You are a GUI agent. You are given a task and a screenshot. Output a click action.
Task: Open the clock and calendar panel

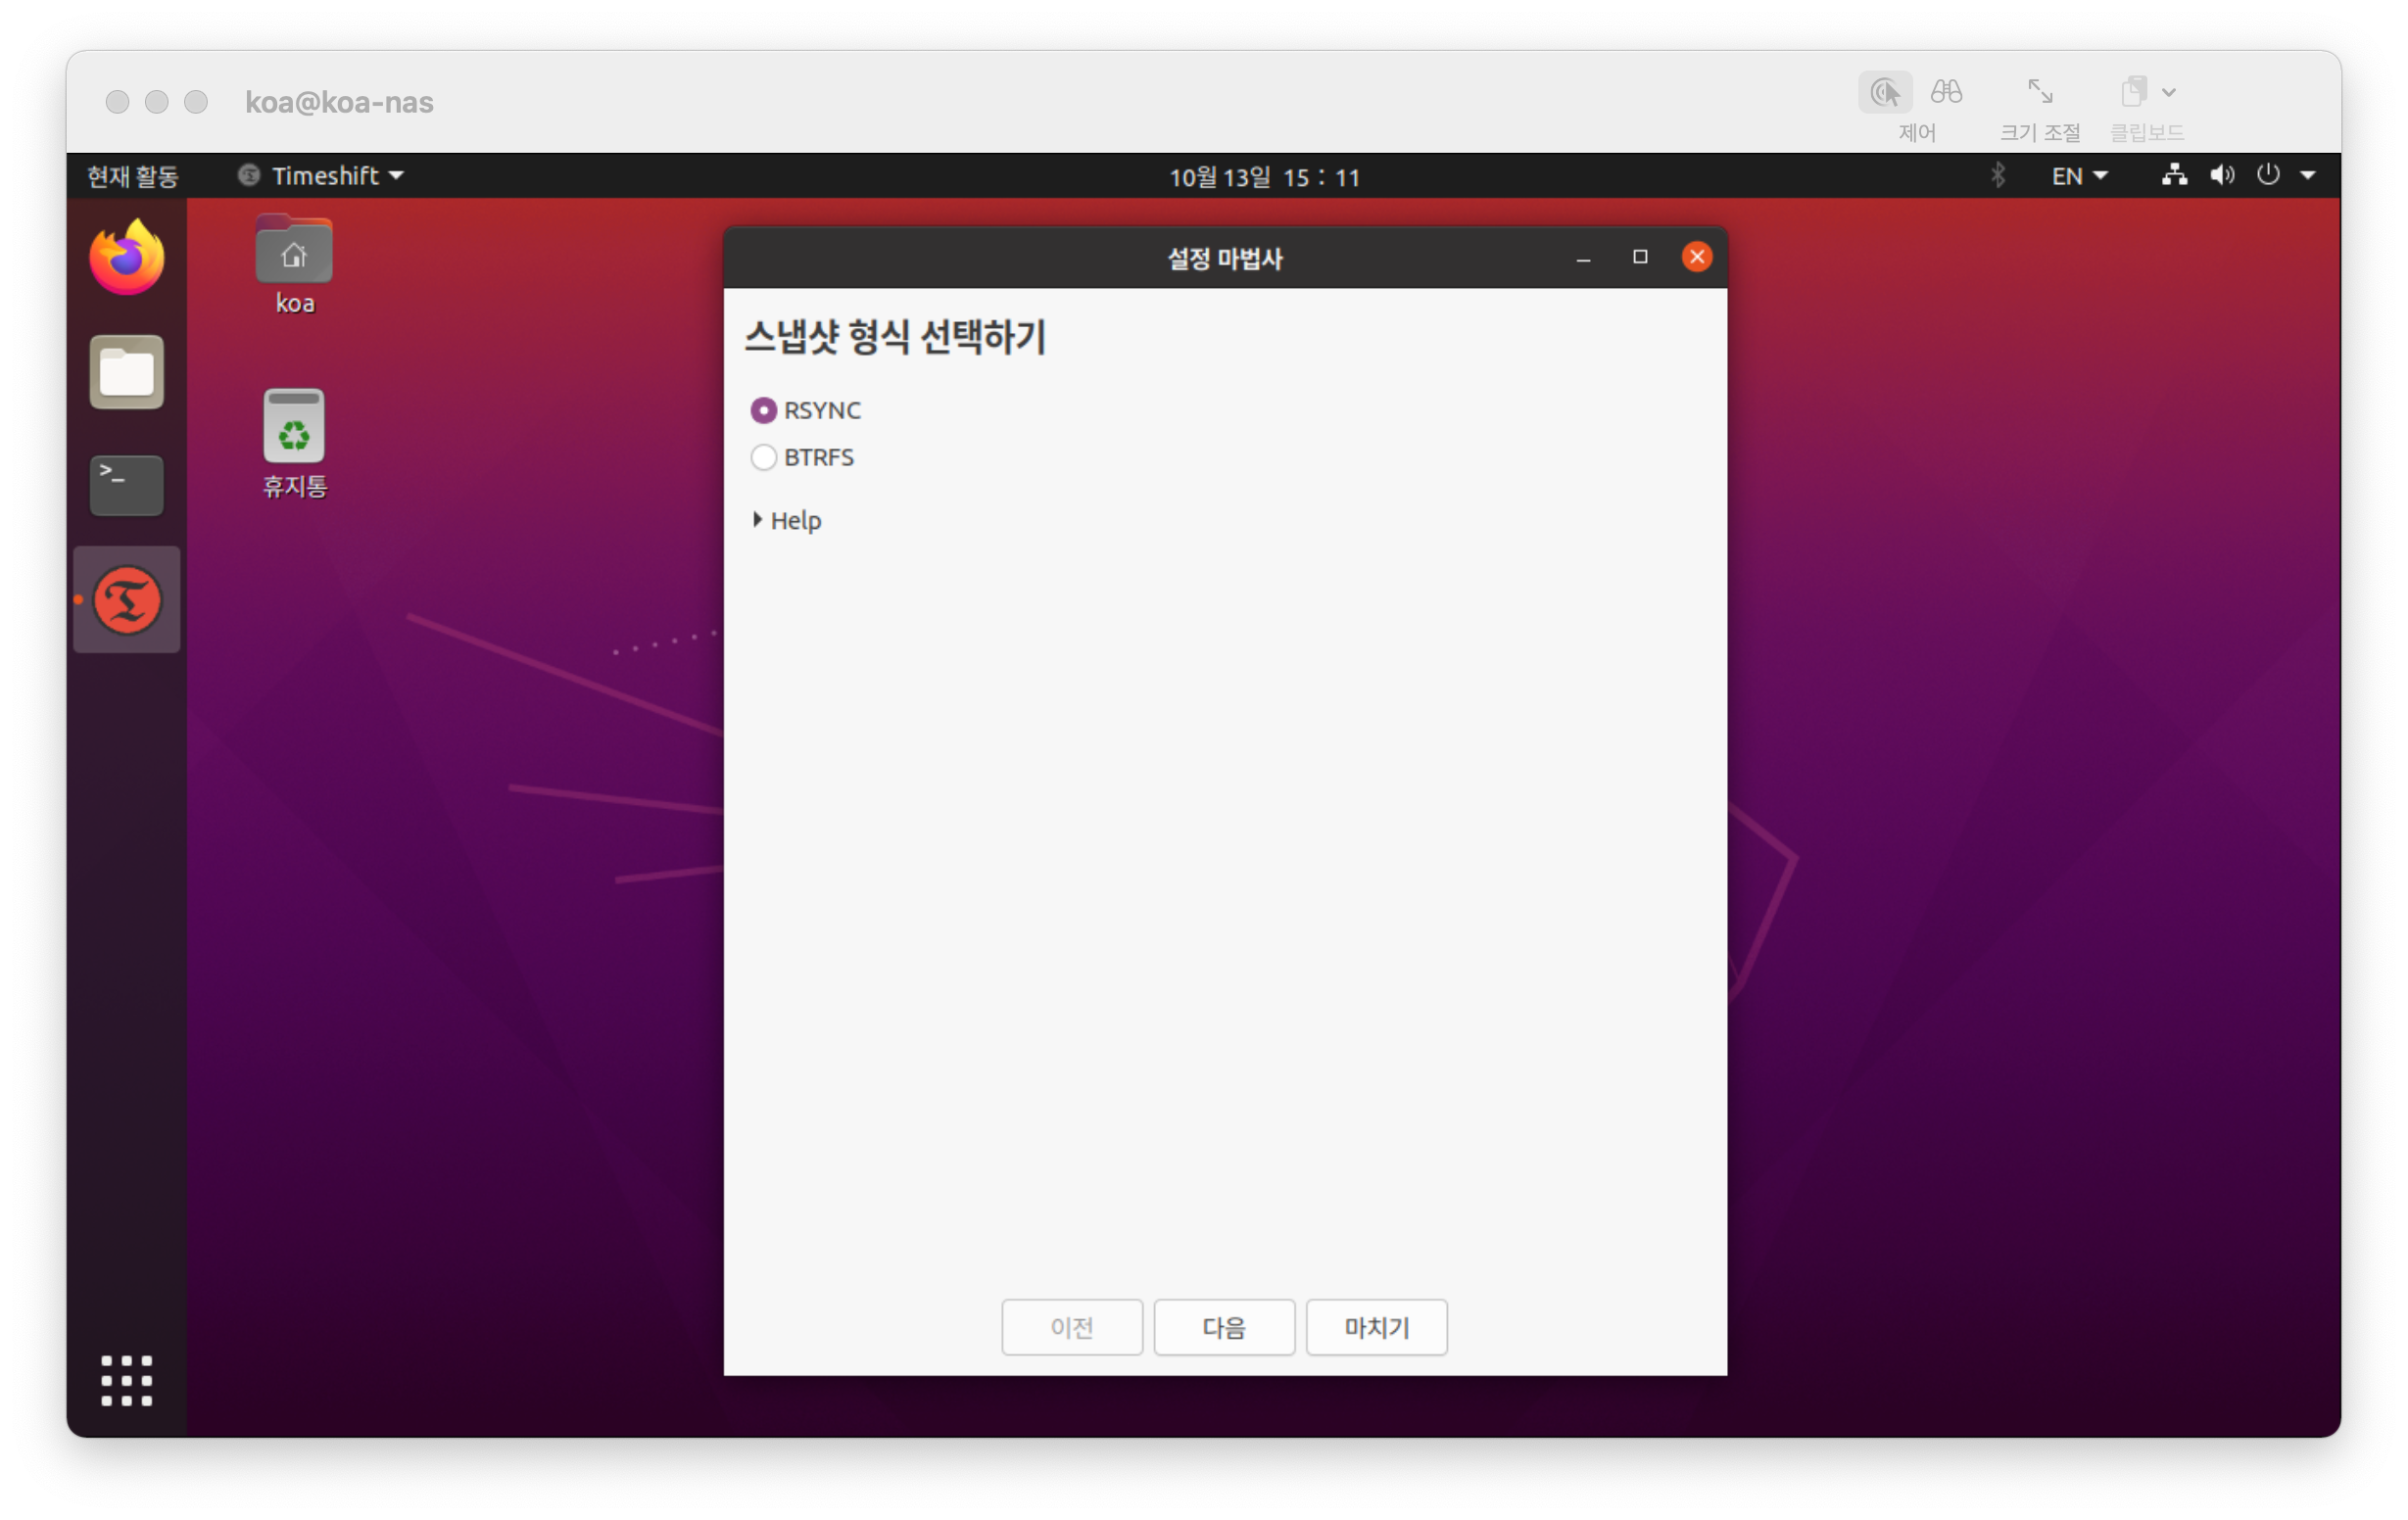[1264, 177]
